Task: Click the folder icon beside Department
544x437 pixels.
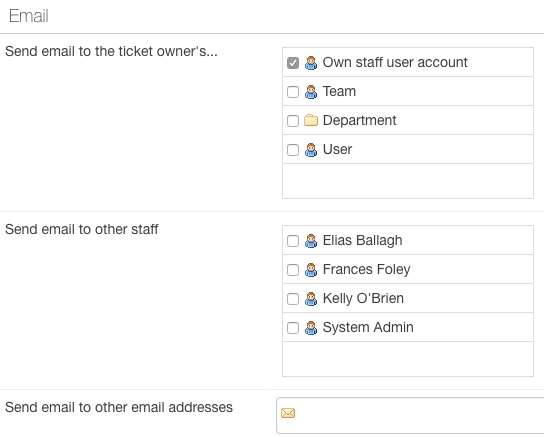Action: [311, 120]
